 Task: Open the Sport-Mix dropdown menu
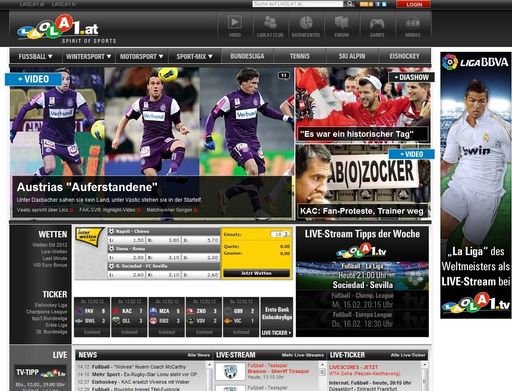[x=194, y=56]
